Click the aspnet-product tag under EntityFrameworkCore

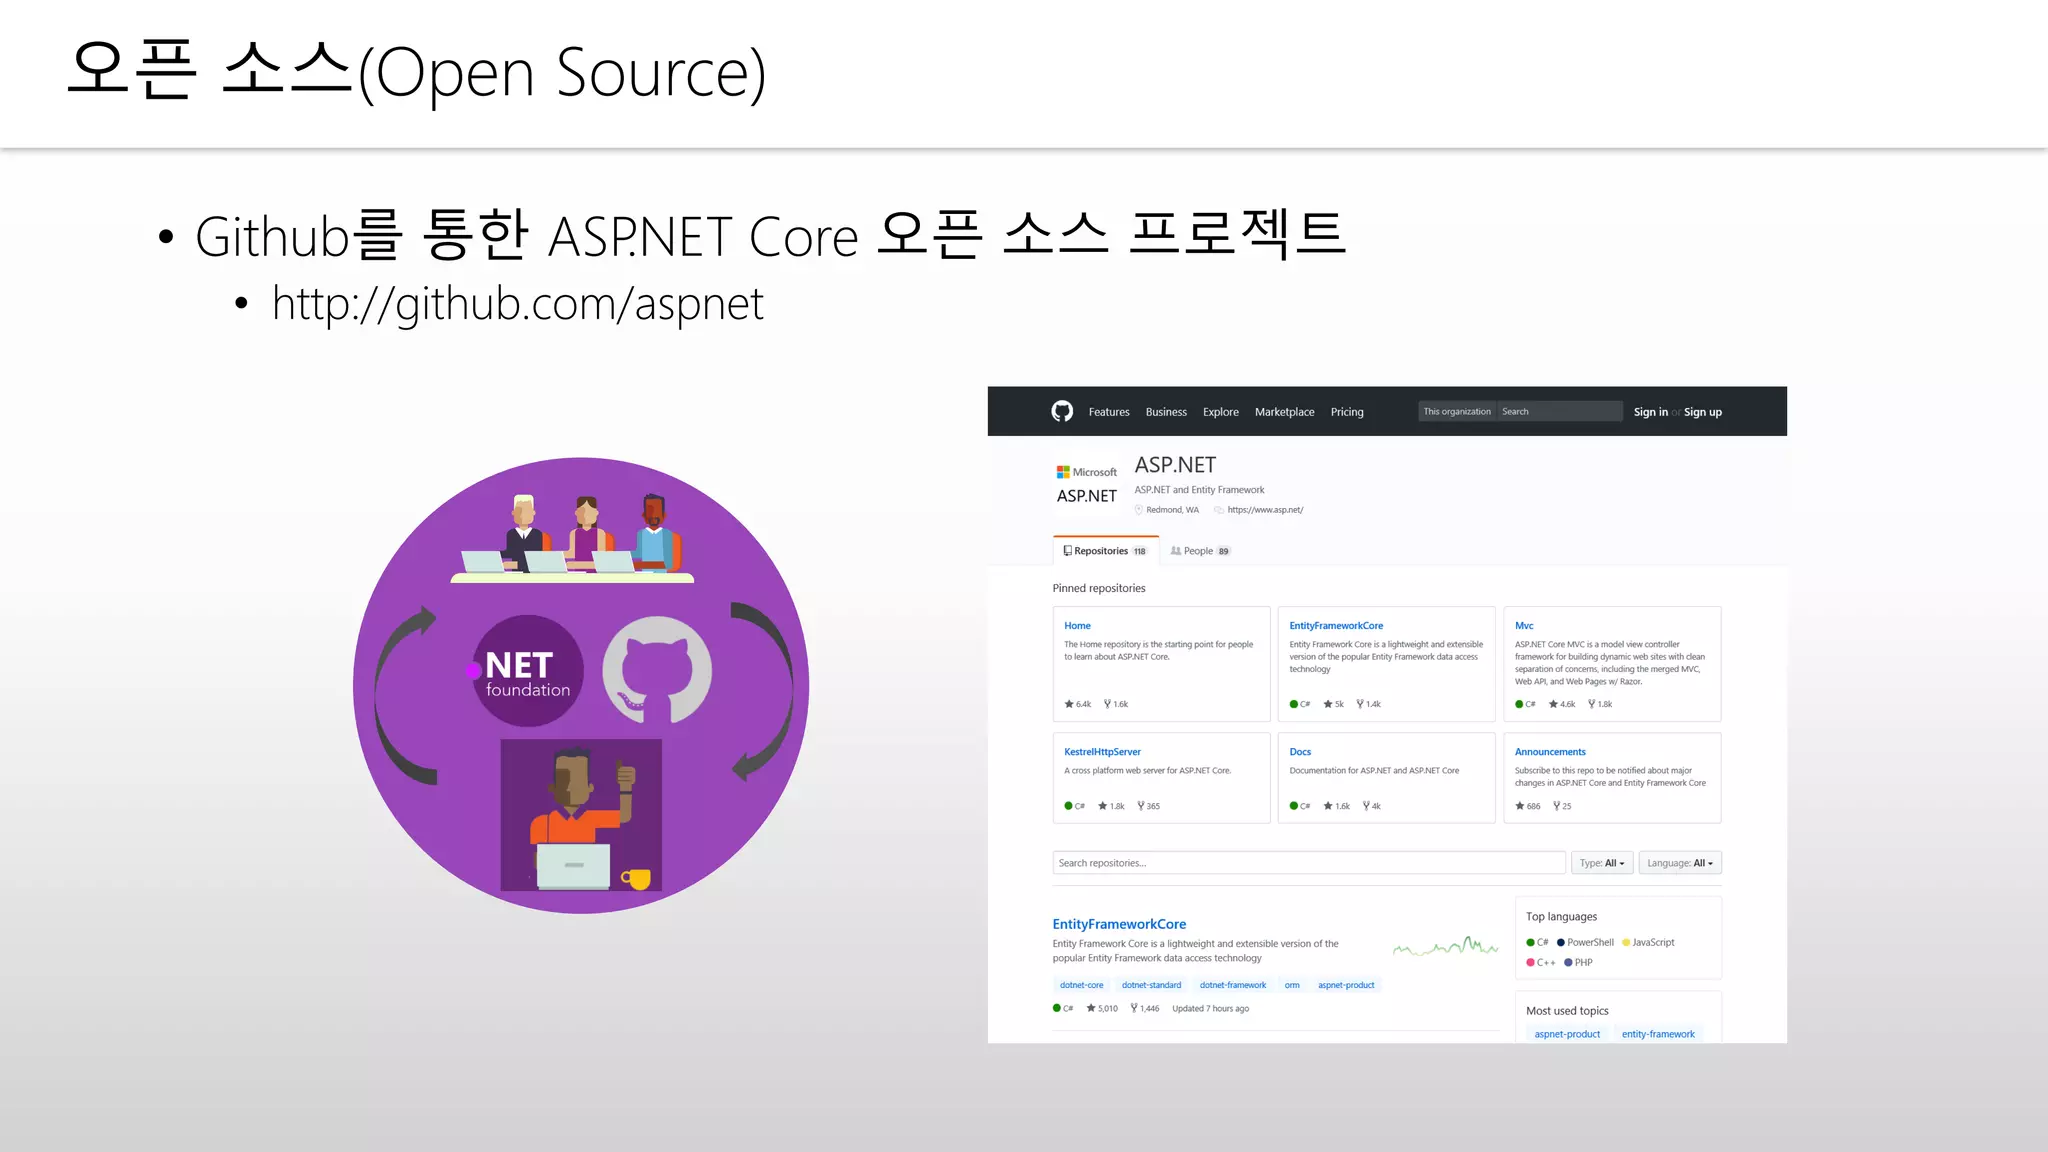pyautogui.click(x=1346, y=985)
